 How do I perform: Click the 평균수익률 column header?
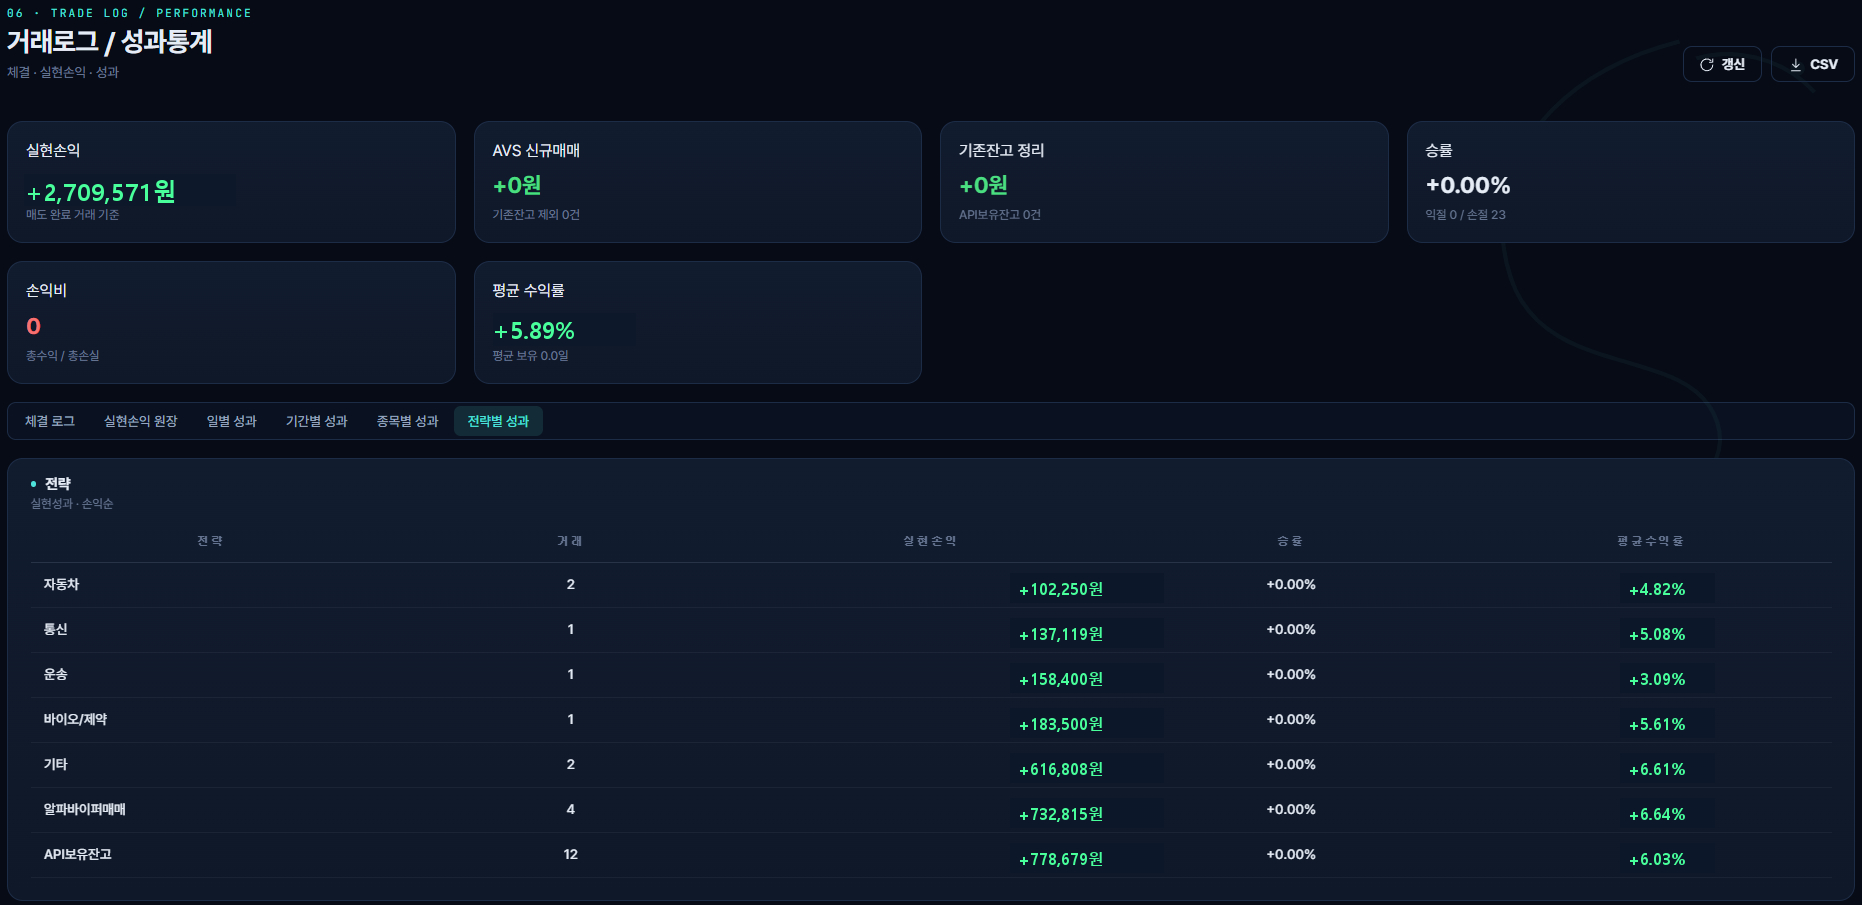tap(1650, 541)
